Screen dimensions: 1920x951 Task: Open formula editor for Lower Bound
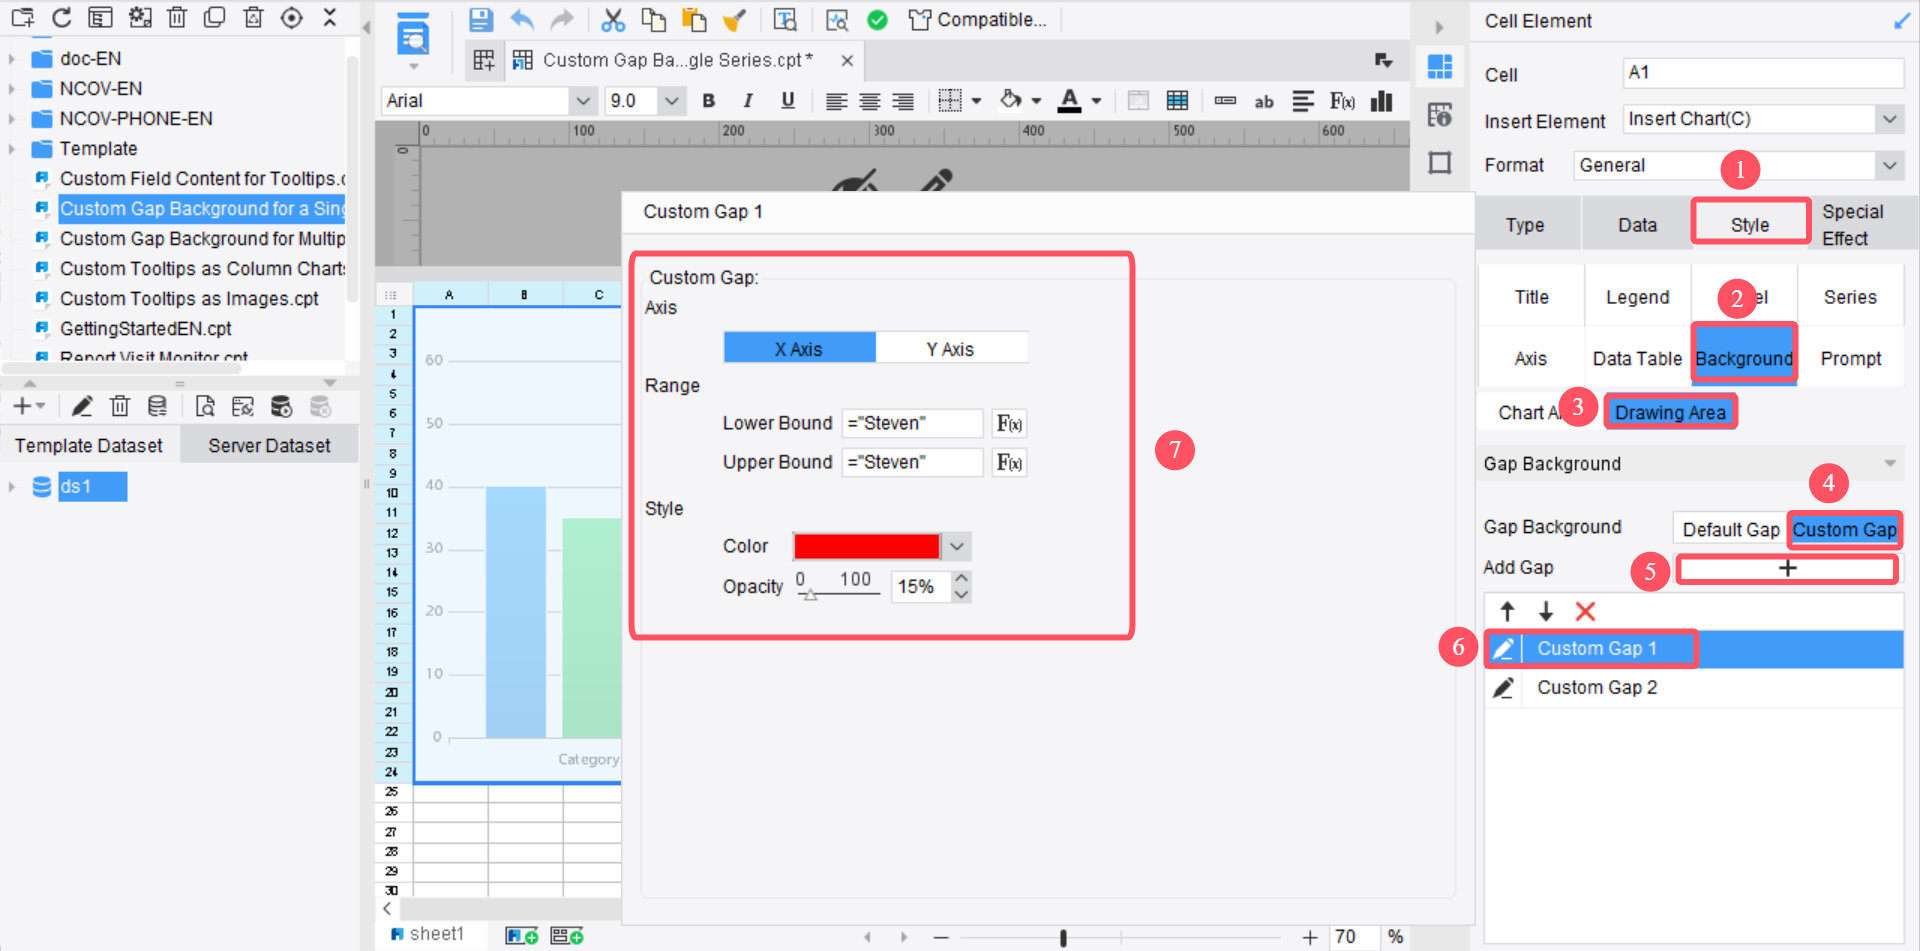[x=1009, y=424]
